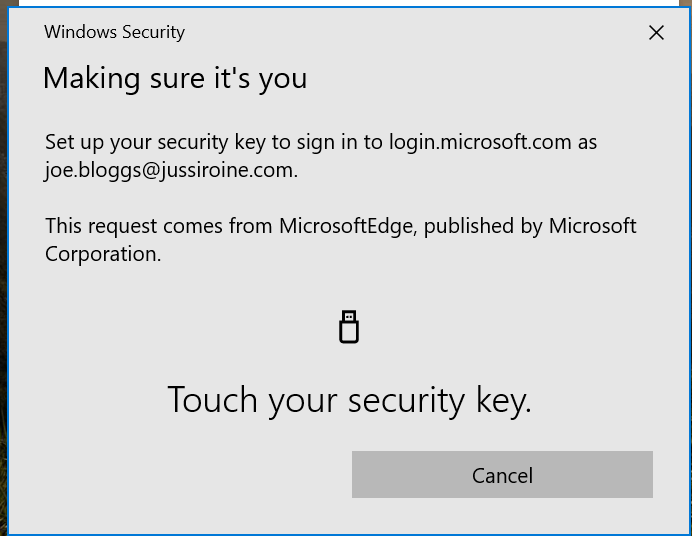Click the USB security key icon
The width and height of the screenshot is (692, 536).
pos(349,326)
